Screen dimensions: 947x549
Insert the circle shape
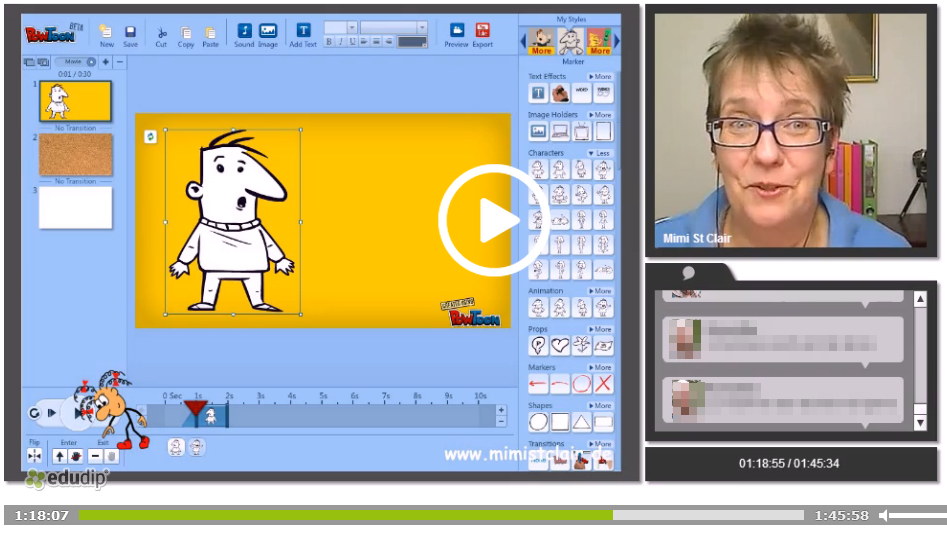click(538, 422)
